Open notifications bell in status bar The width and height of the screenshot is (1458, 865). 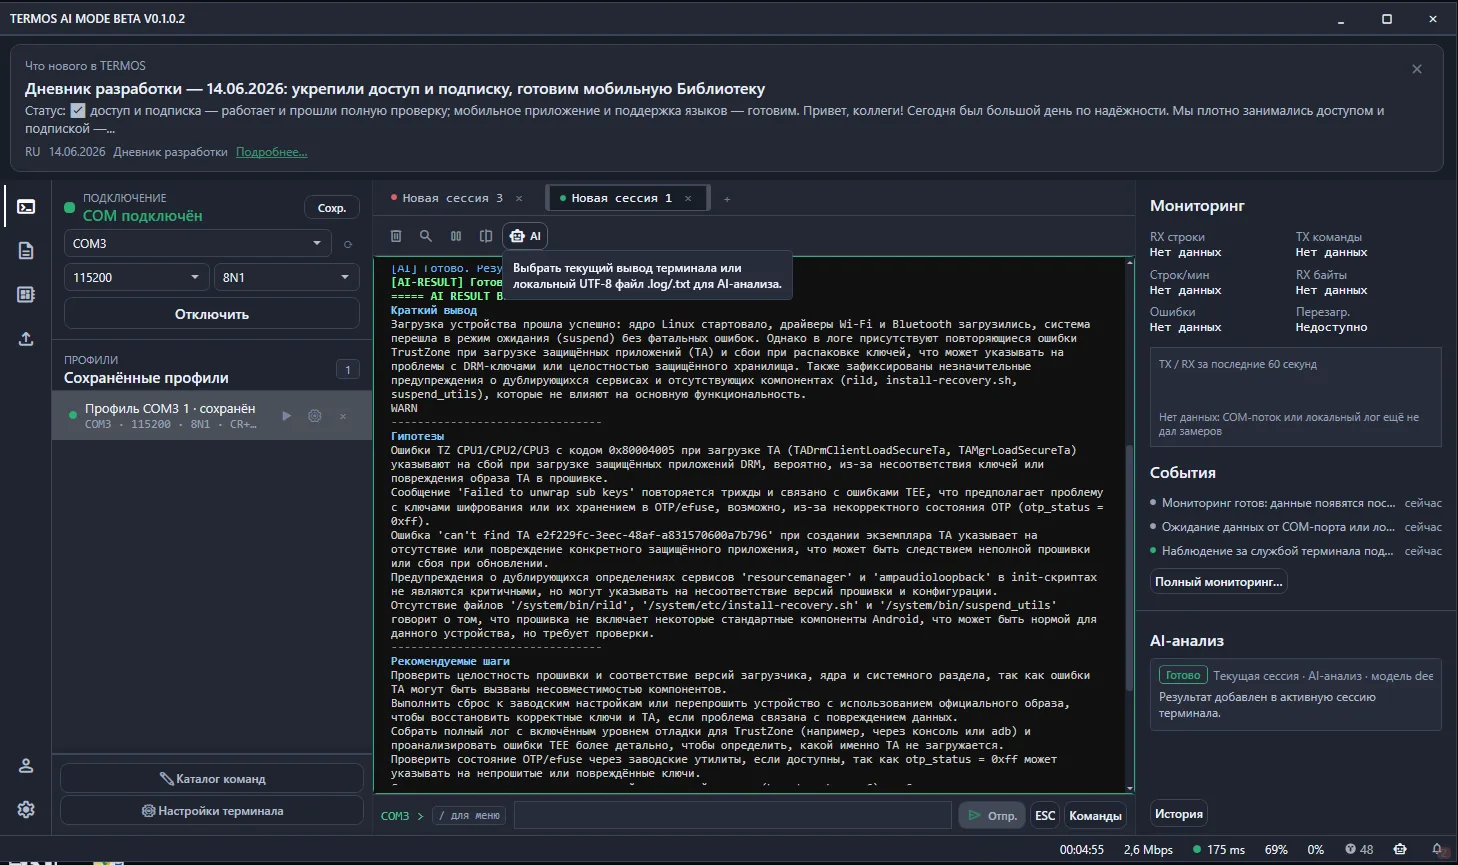point(1437,850)
